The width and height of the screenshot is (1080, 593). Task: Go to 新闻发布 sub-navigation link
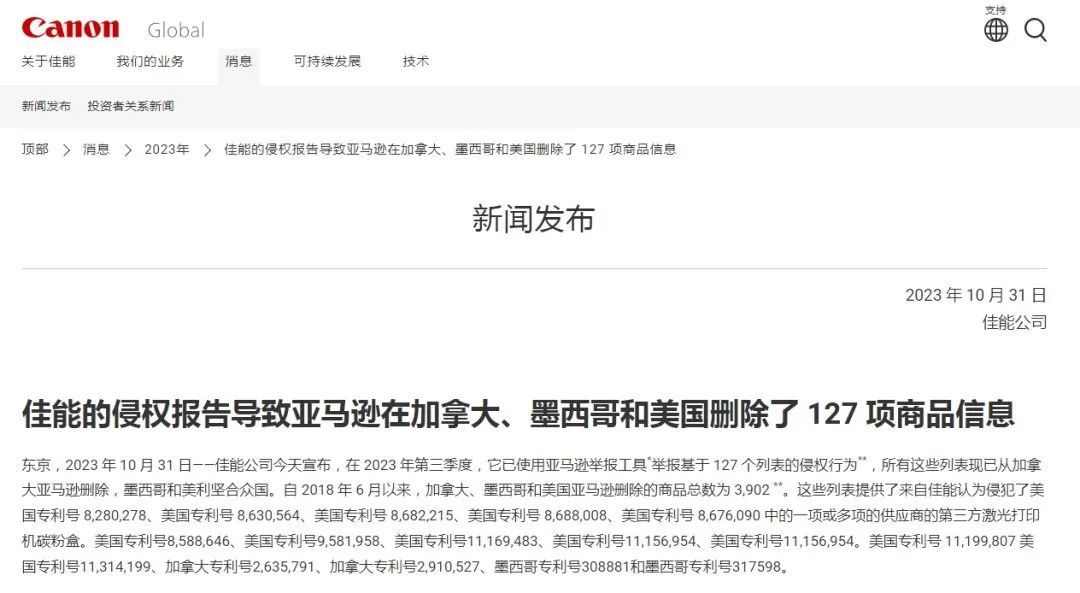[x=46, y=106]
